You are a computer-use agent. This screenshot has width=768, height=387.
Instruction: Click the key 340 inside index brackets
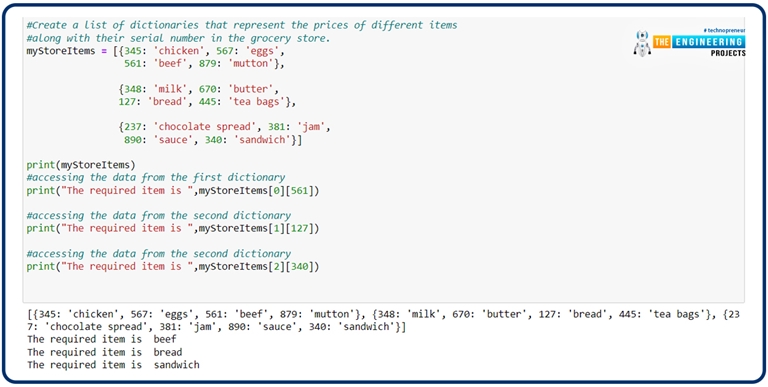pyautogui.click(x=299, y=266)
